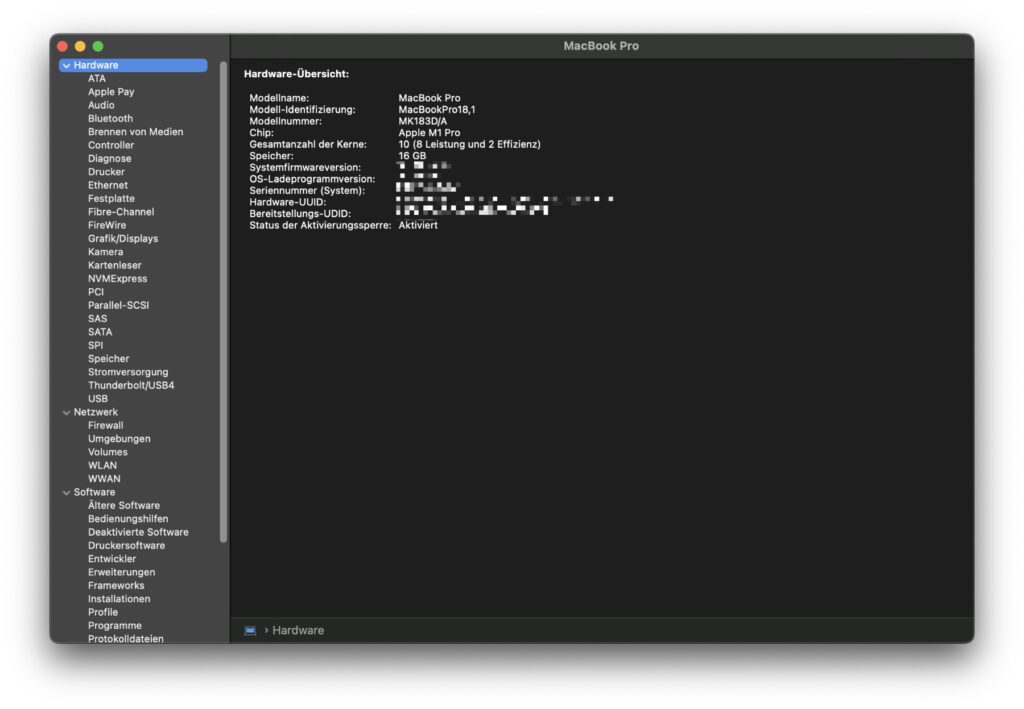This screenshot has width=1024, height=709.
Task: Click the sidebar vertical scrollbar
Action: point(223,300)
